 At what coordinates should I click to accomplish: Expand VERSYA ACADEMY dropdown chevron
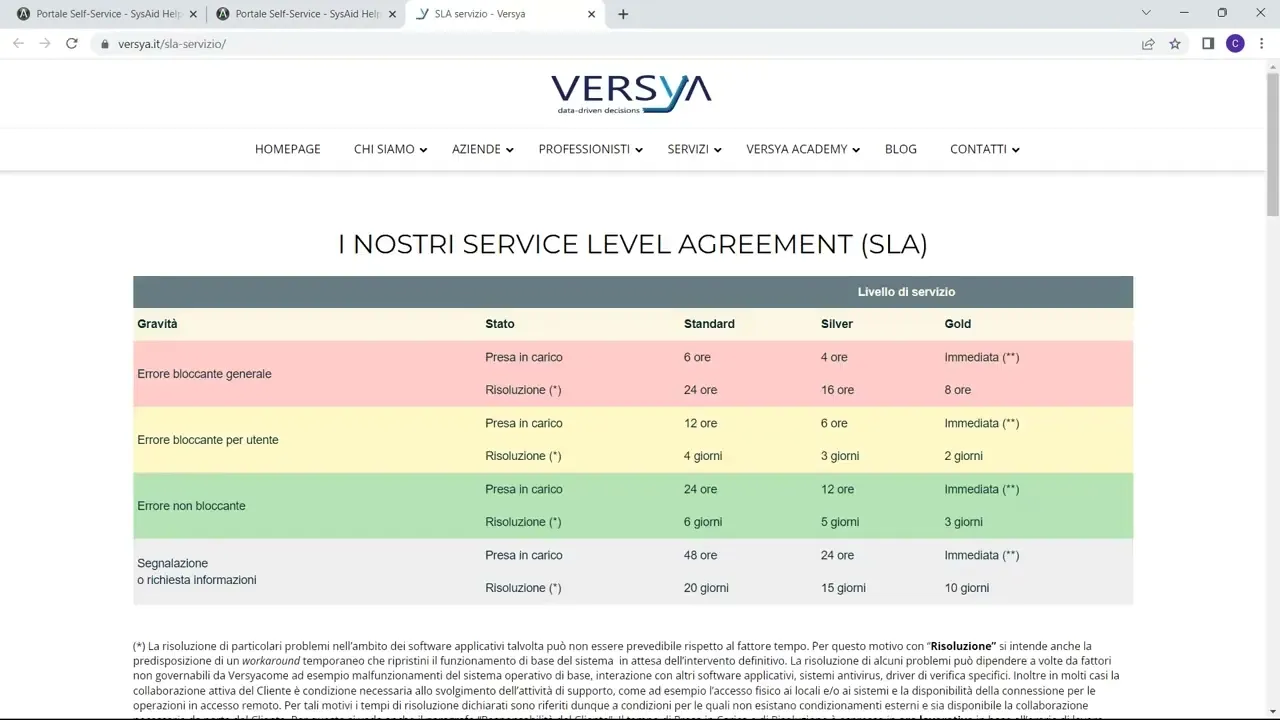[x=857, y=150]
